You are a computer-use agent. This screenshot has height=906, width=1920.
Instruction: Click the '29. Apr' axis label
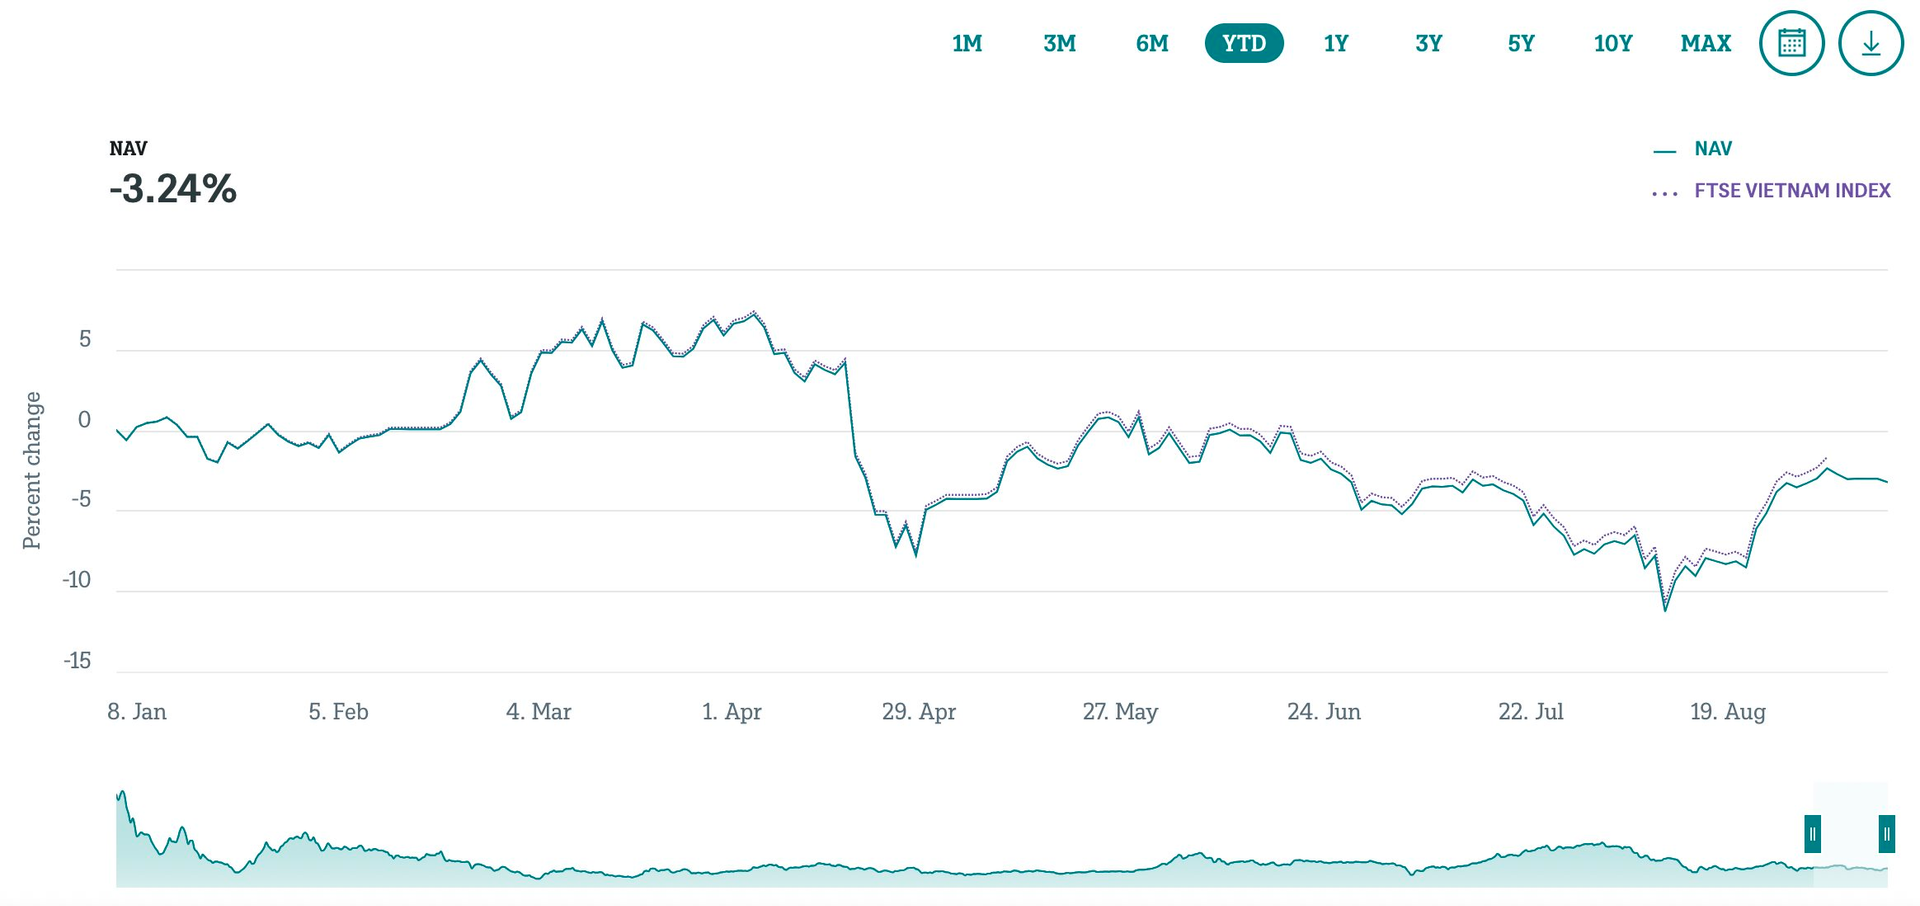coord(919,712)
